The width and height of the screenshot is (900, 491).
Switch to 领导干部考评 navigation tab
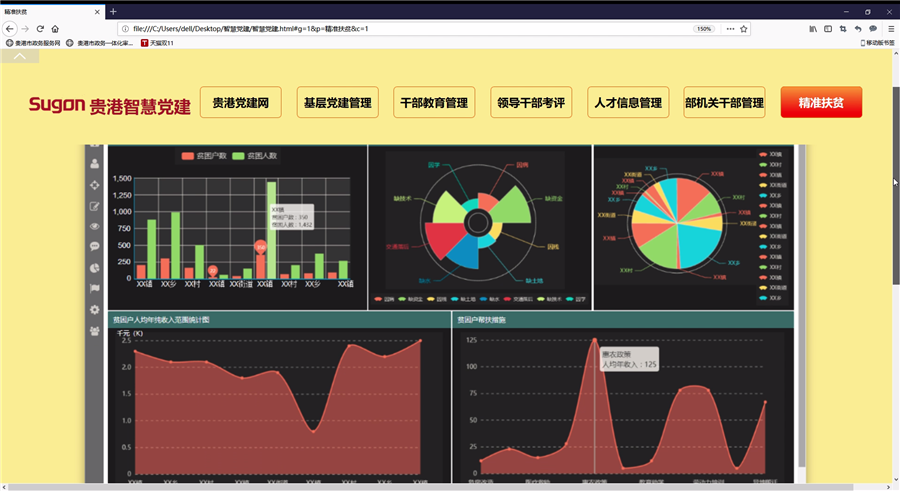(x=531, y=102)
